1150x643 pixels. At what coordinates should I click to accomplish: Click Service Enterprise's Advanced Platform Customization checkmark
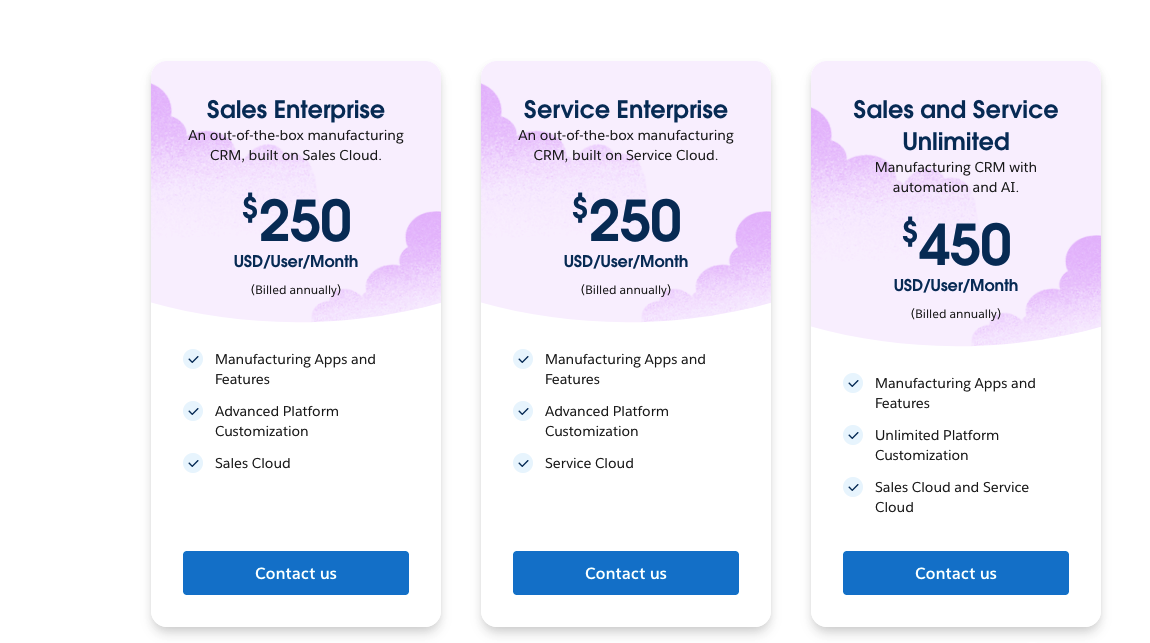pos(523,411)
